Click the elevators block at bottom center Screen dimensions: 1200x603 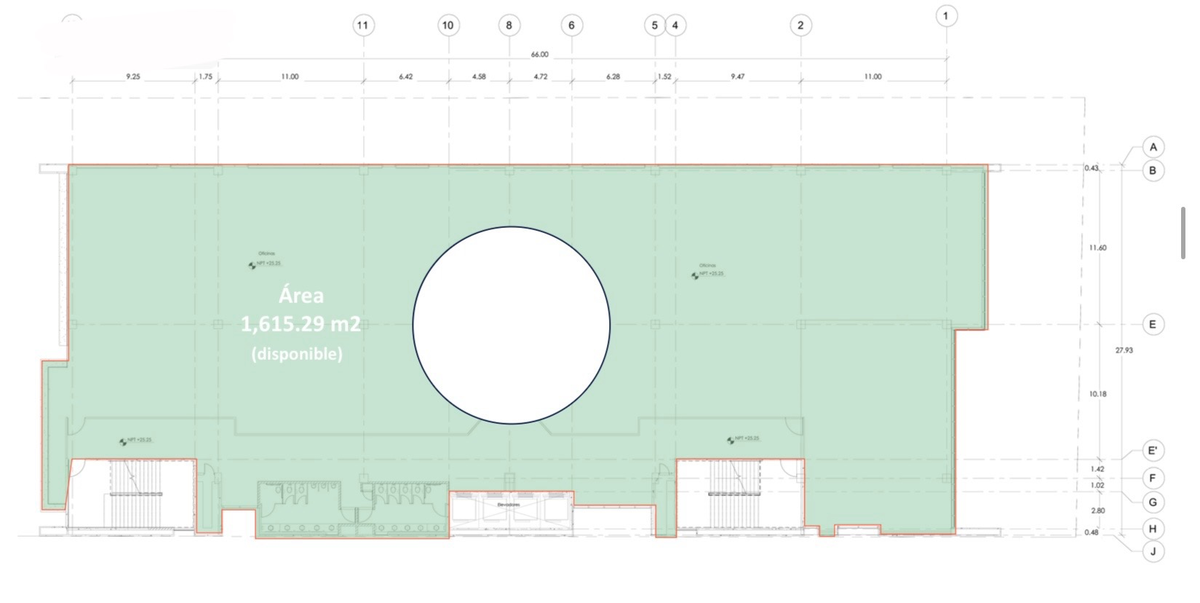pyautogui.click(x=510, y=506)
